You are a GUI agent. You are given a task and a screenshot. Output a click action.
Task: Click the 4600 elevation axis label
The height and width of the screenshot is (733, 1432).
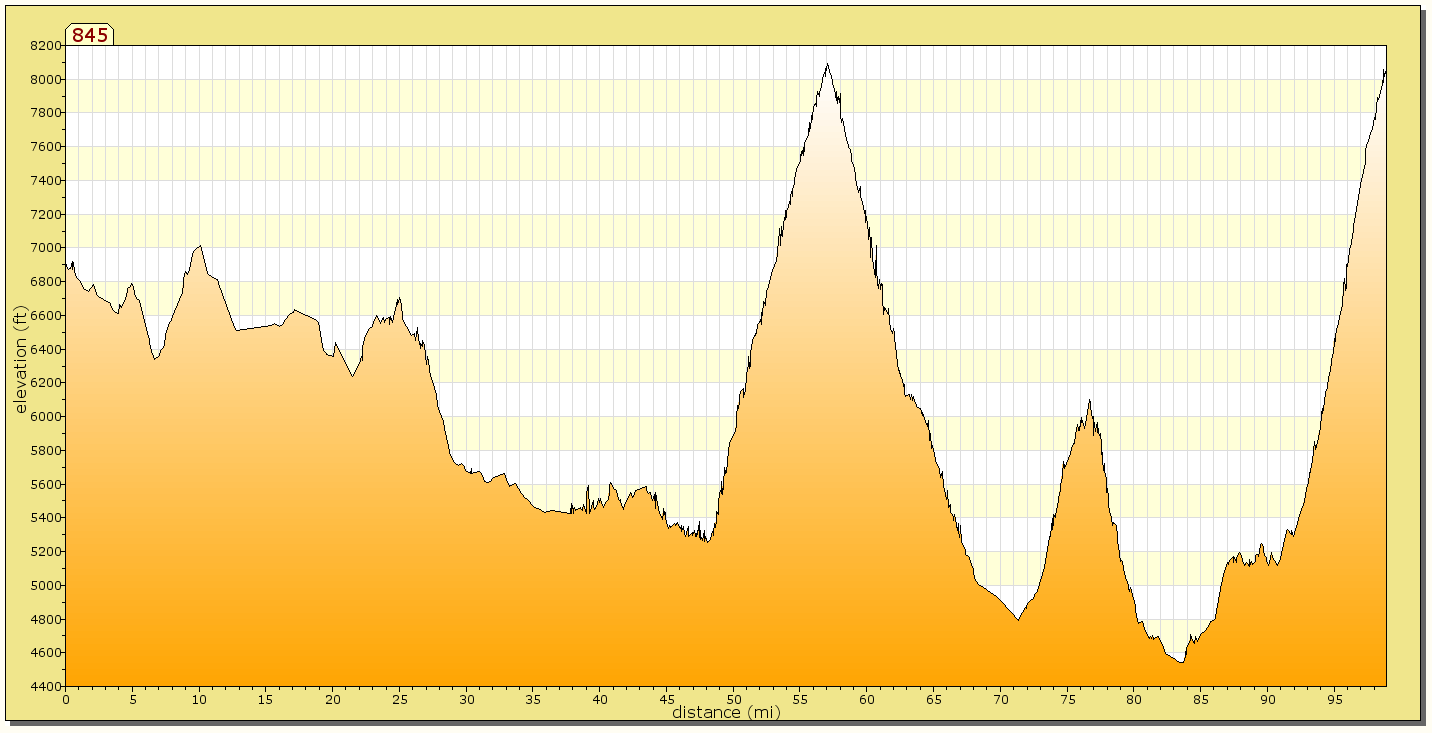[46, 653]
